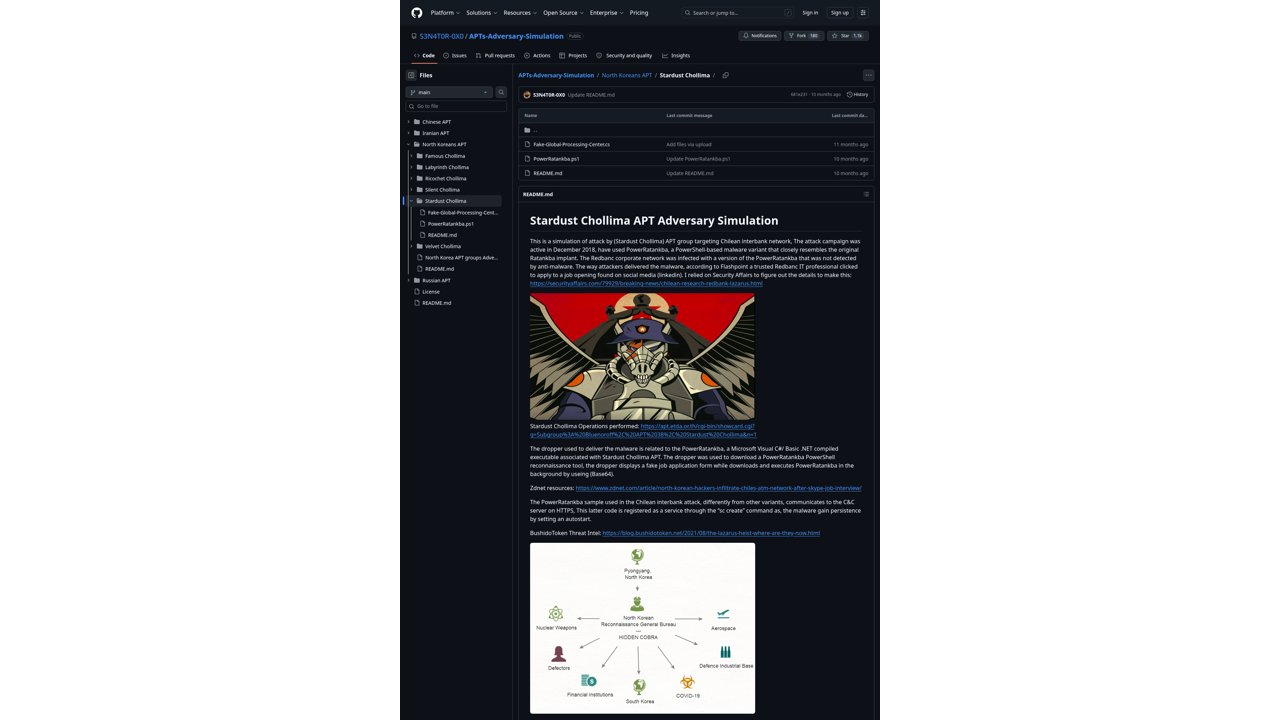Open the GitHub homepage logo
Viewport: 1280px width, 720px height.
[417, 13]
